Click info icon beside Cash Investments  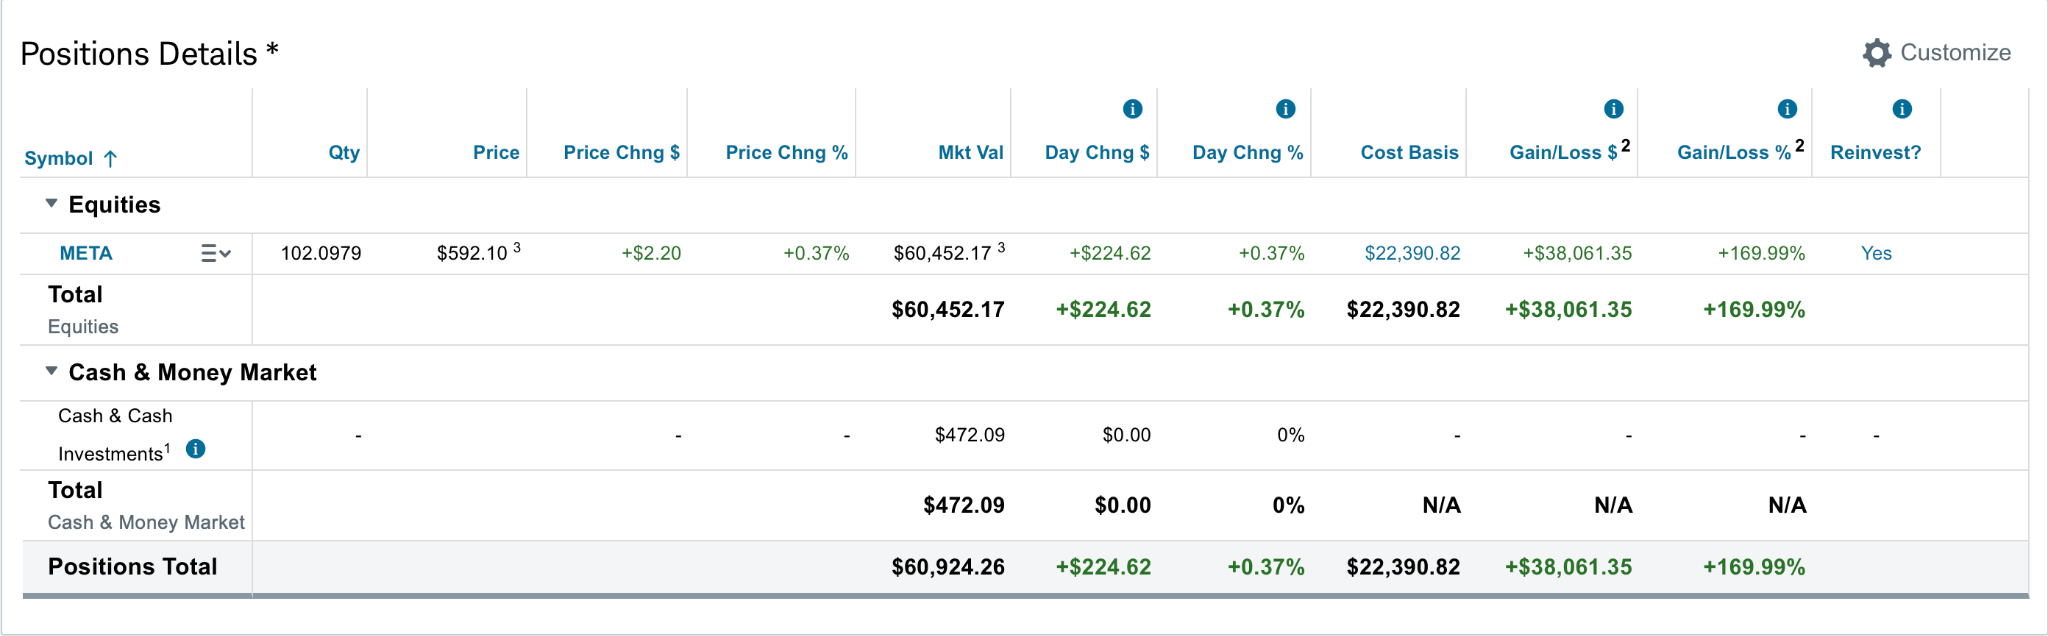coord(196,449)
